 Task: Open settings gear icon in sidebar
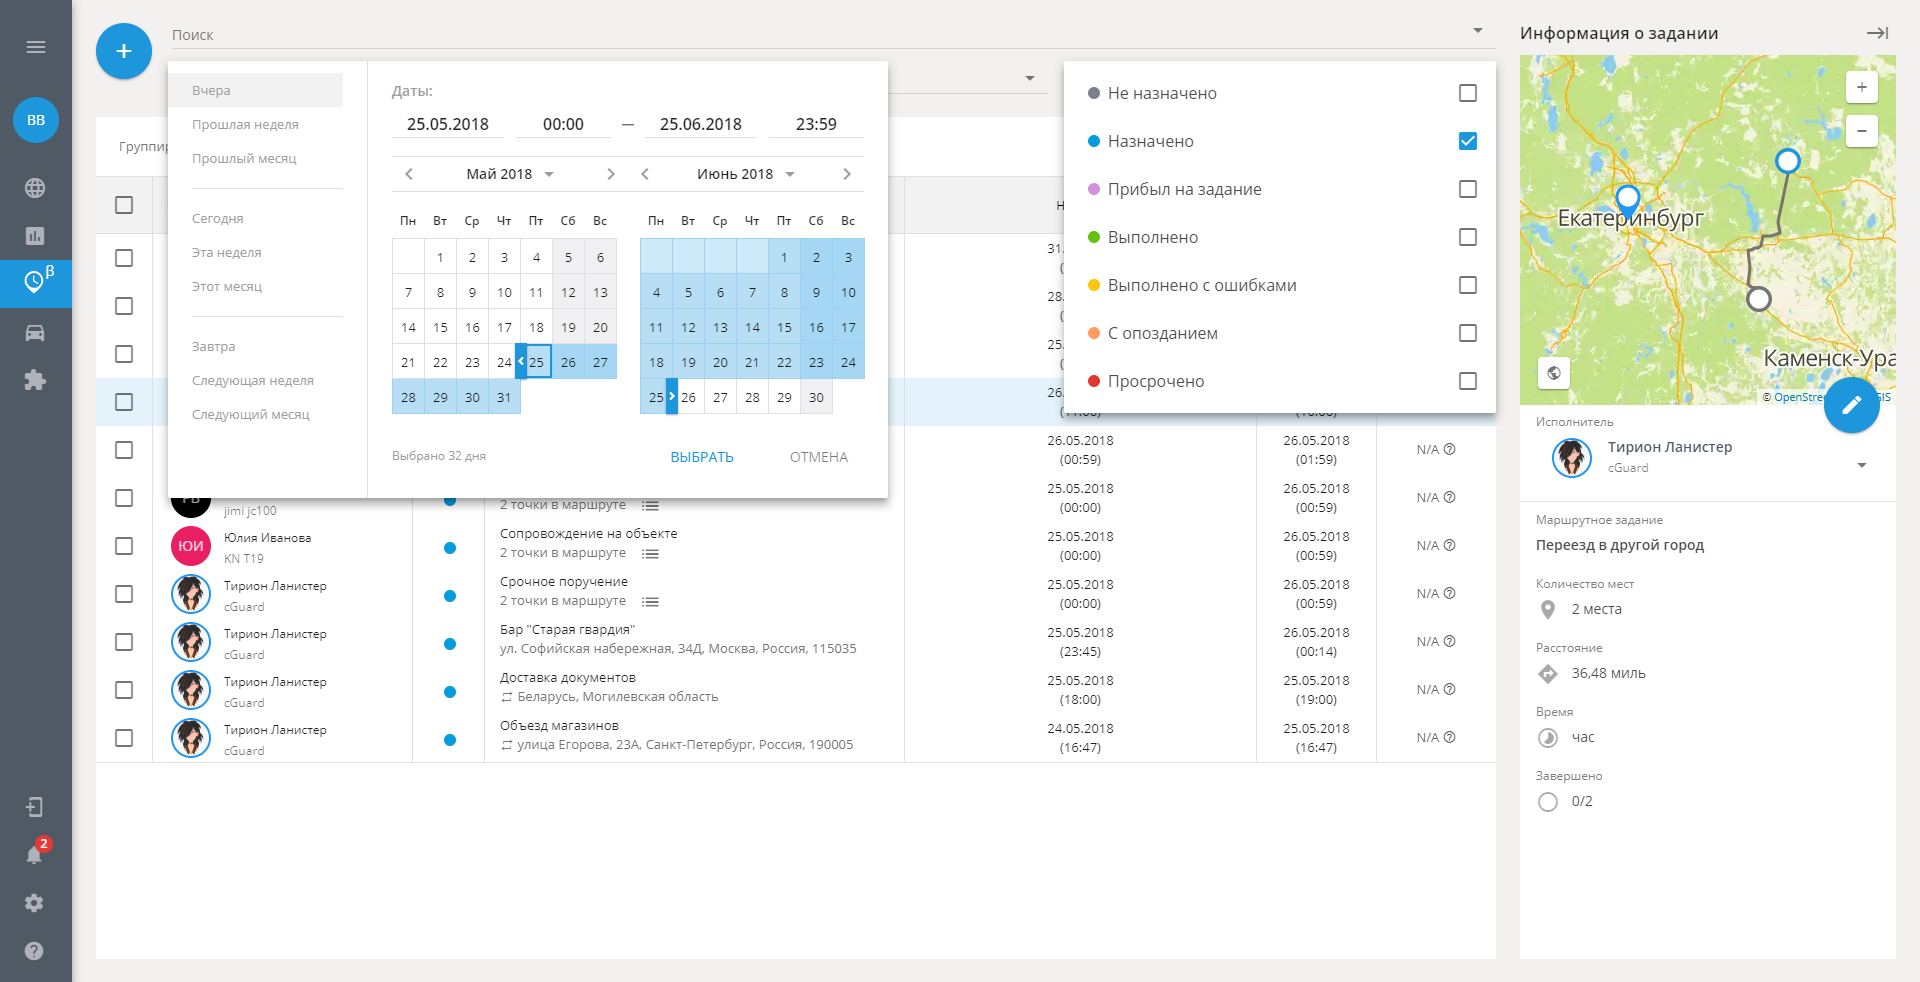35,903
